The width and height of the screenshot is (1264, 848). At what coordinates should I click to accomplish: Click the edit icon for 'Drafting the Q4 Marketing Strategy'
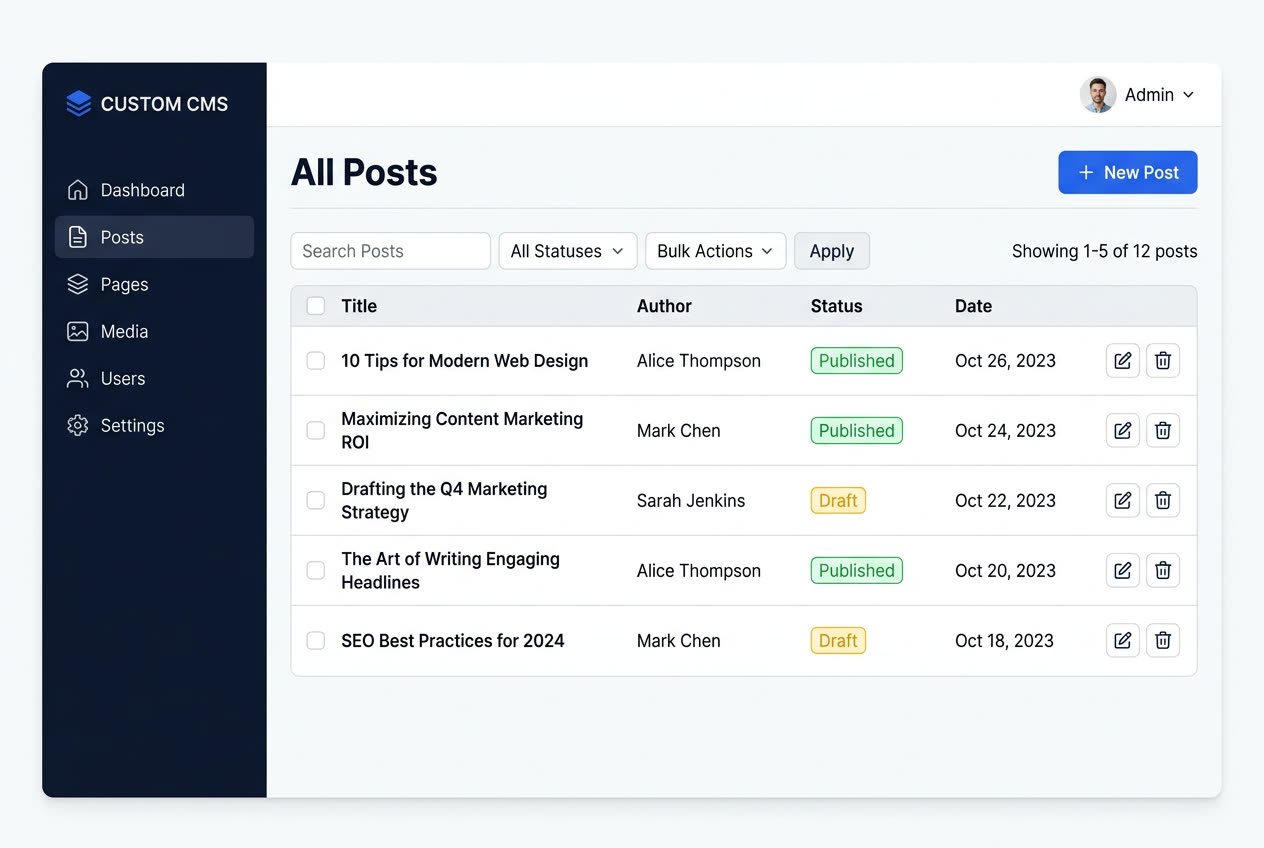[x=1122, y=500]
